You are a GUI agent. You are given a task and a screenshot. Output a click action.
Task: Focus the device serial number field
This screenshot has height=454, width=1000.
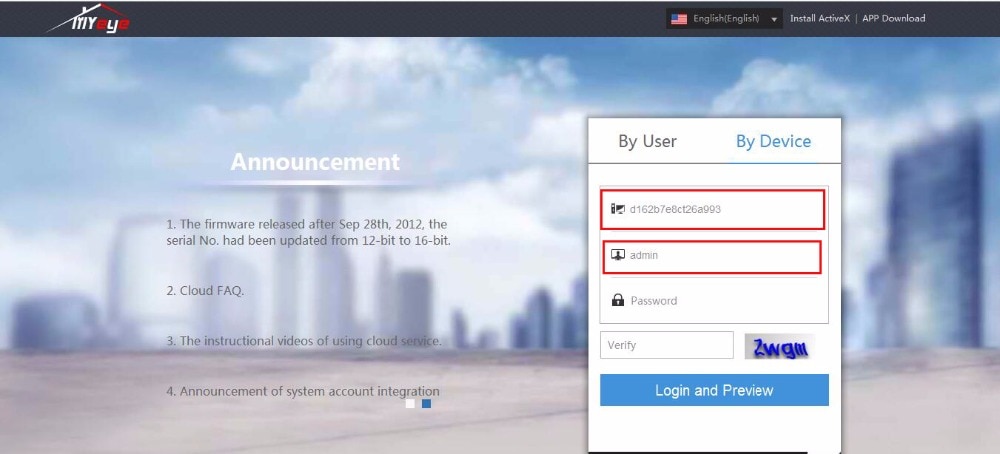coord(714,210)
